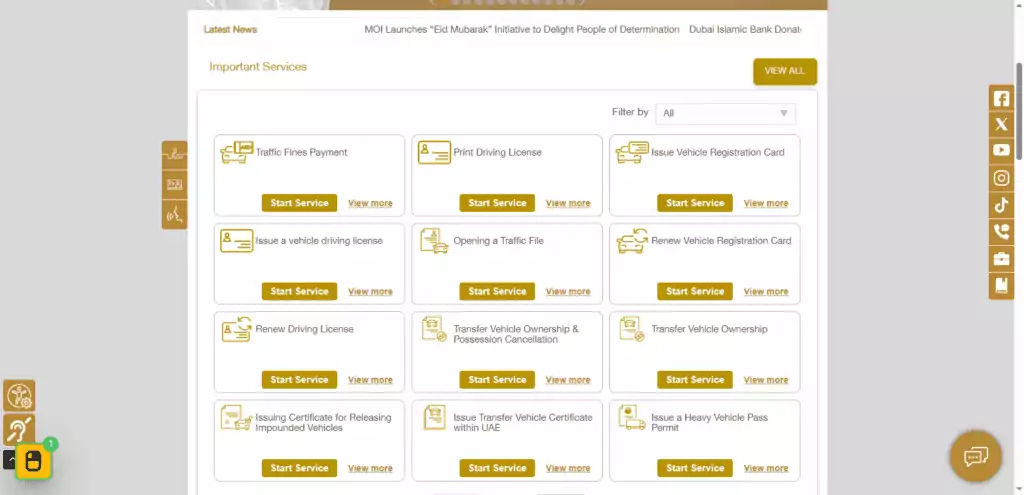Viewport: 1024px width, 495px height.
Task: Click the Renew Vehicle Registration Card title text
Action: point(721,241)
